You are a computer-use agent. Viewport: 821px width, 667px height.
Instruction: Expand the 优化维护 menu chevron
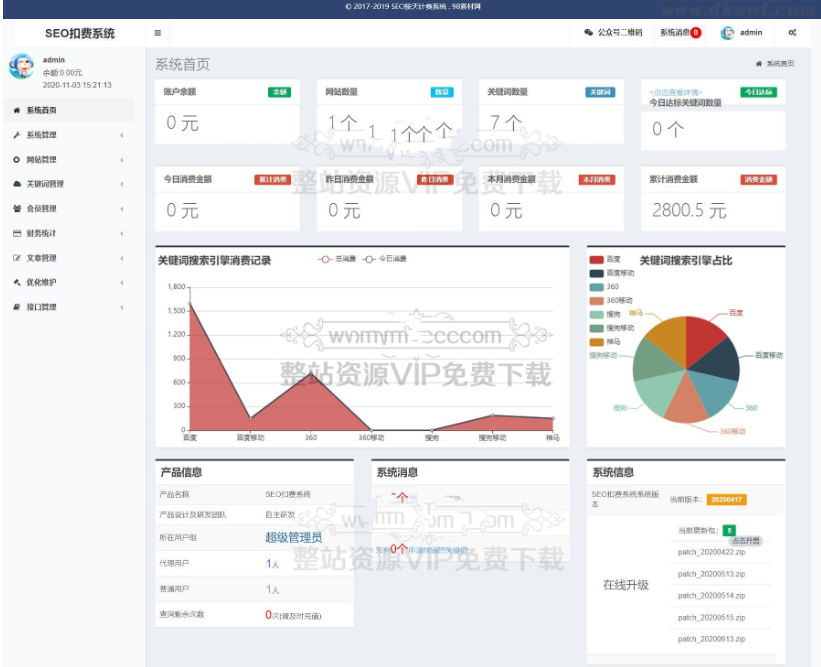point(122,283)
